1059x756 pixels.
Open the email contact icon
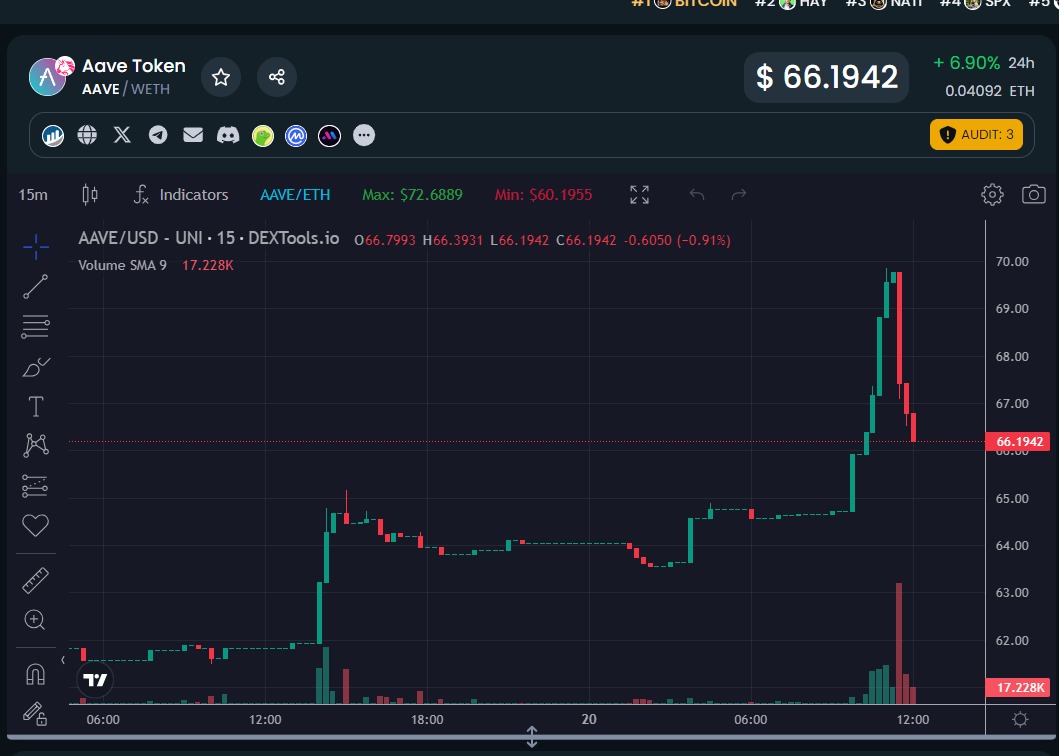(193, 135)
